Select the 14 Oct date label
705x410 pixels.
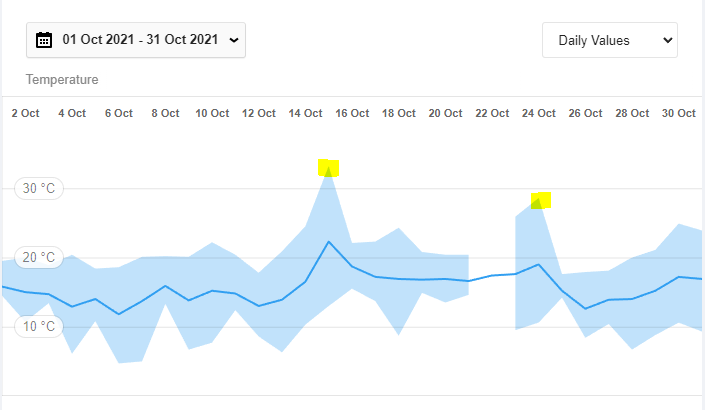[x=306, y=114]
